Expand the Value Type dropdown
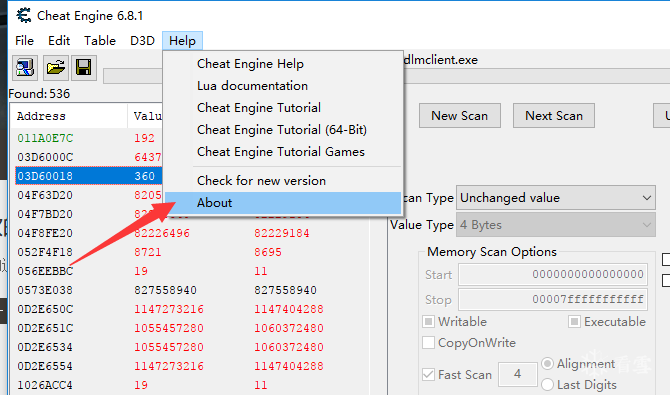 tap(556, 225)
